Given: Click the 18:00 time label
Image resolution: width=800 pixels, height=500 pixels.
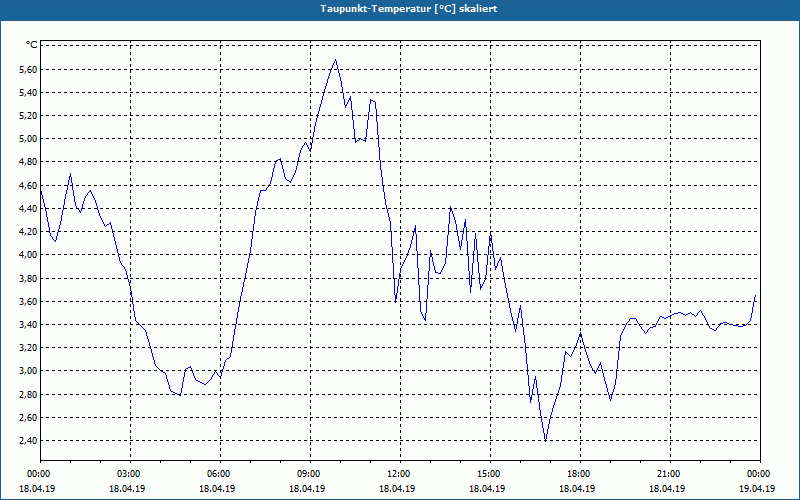Looking at the screenshot, I should click(580, 474).
